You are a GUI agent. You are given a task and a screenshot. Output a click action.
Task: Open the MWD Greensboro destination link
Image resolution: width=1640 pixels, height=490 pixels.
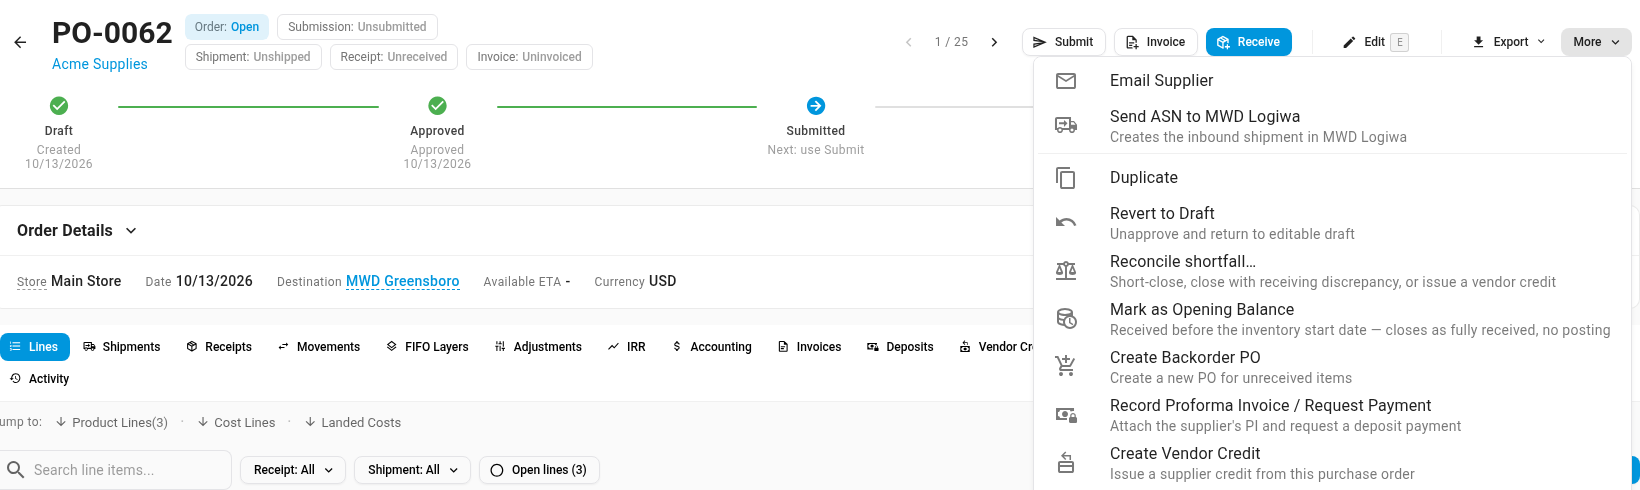point(403,282)
